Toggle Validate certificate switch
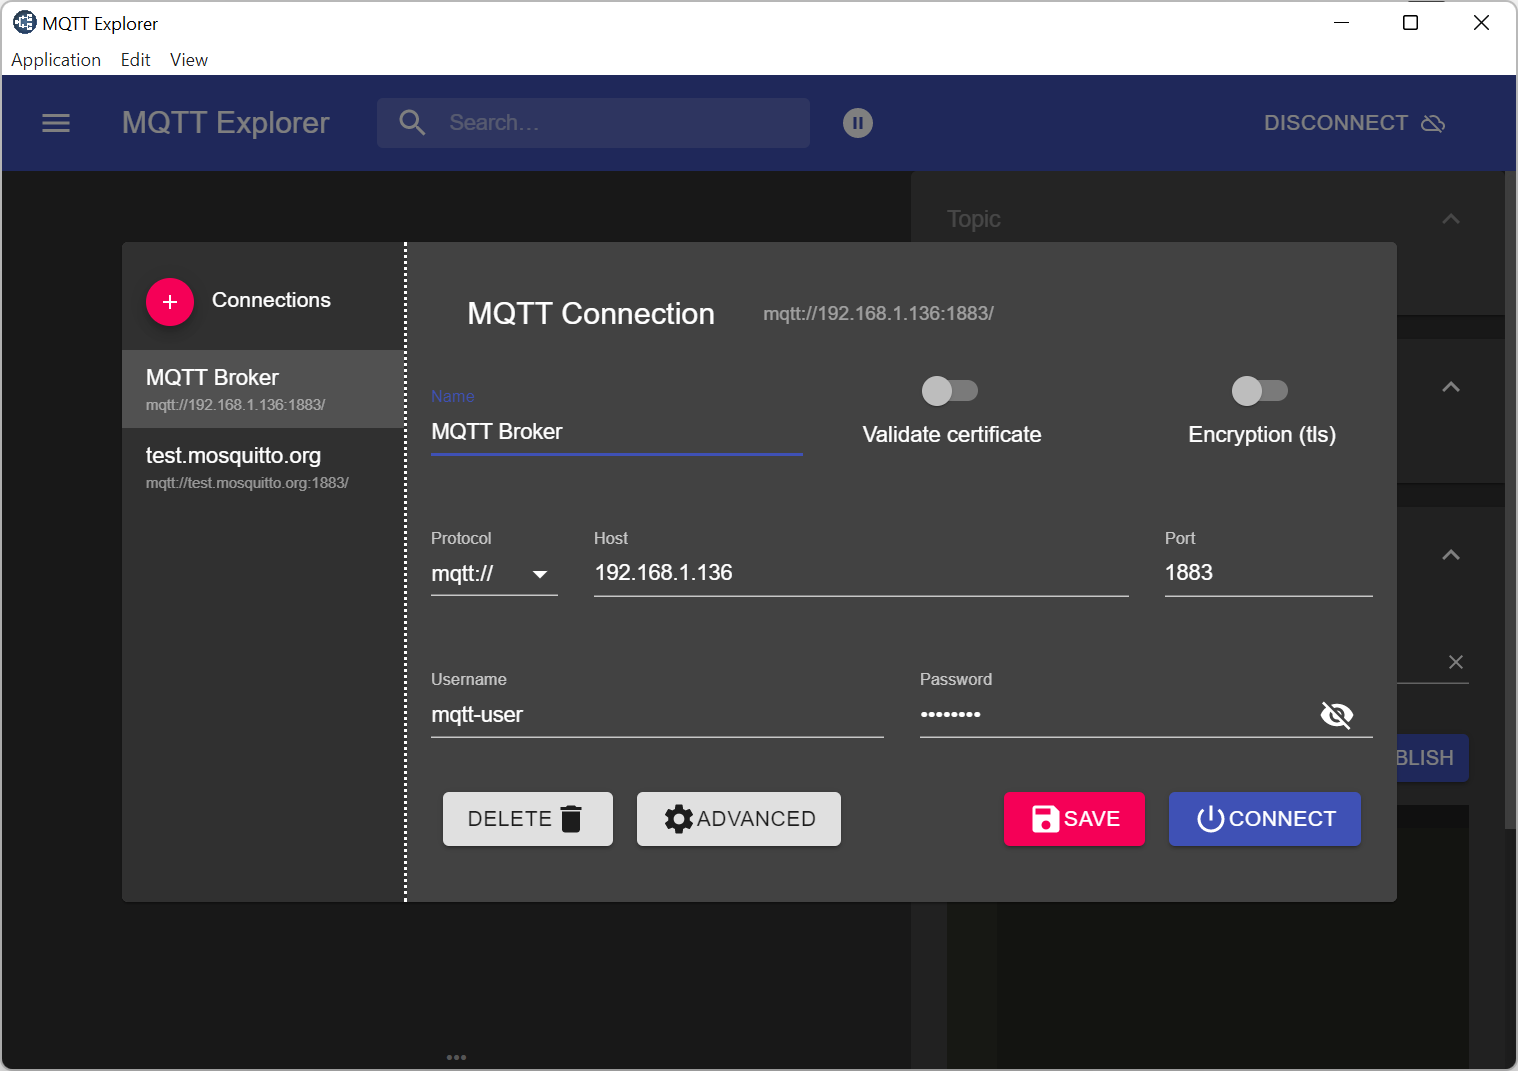1518x1071 pixels. (949, 390)
